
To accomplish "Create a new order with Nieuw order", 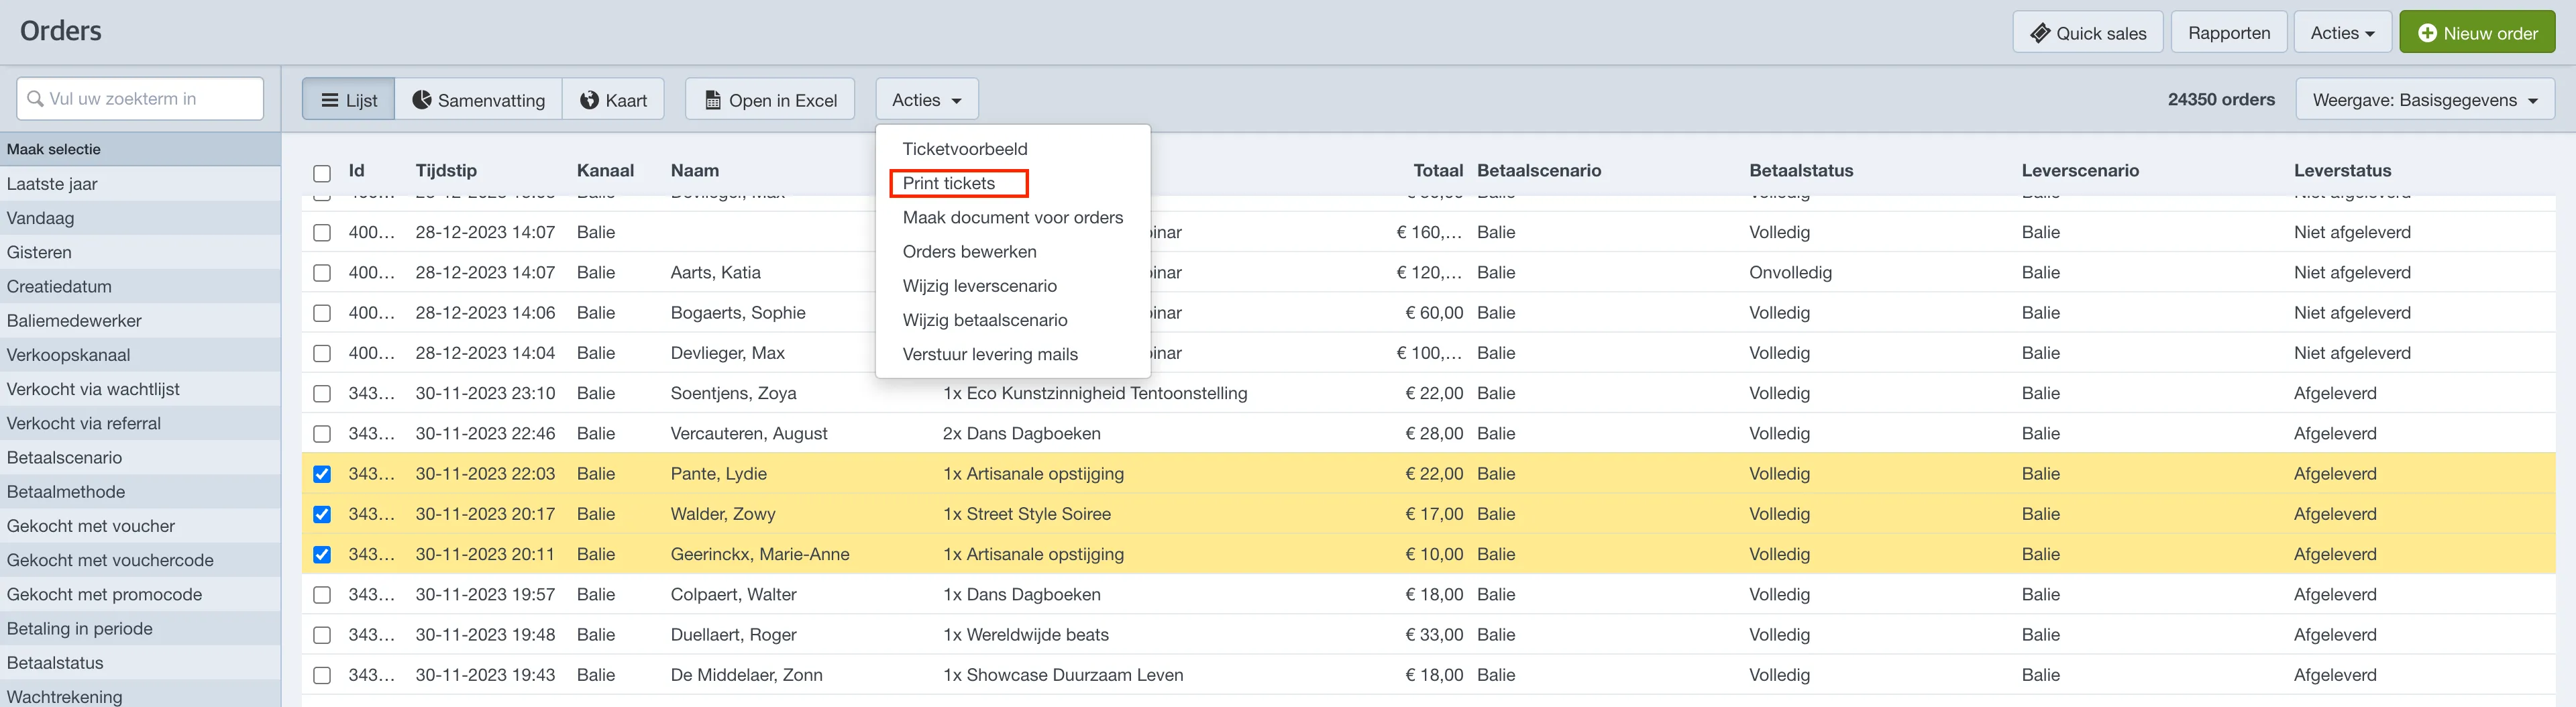I will 2477,33.
